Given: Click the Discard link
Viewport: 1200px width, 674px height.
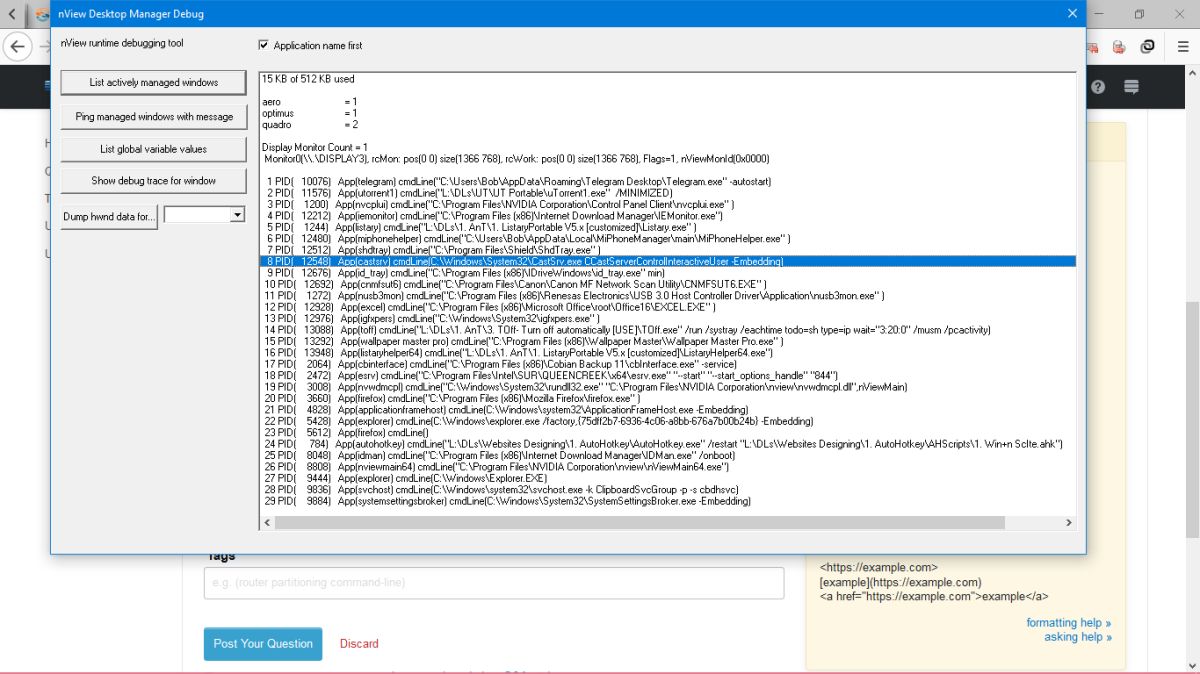Looking at the screenshot, I should (359, 643).
